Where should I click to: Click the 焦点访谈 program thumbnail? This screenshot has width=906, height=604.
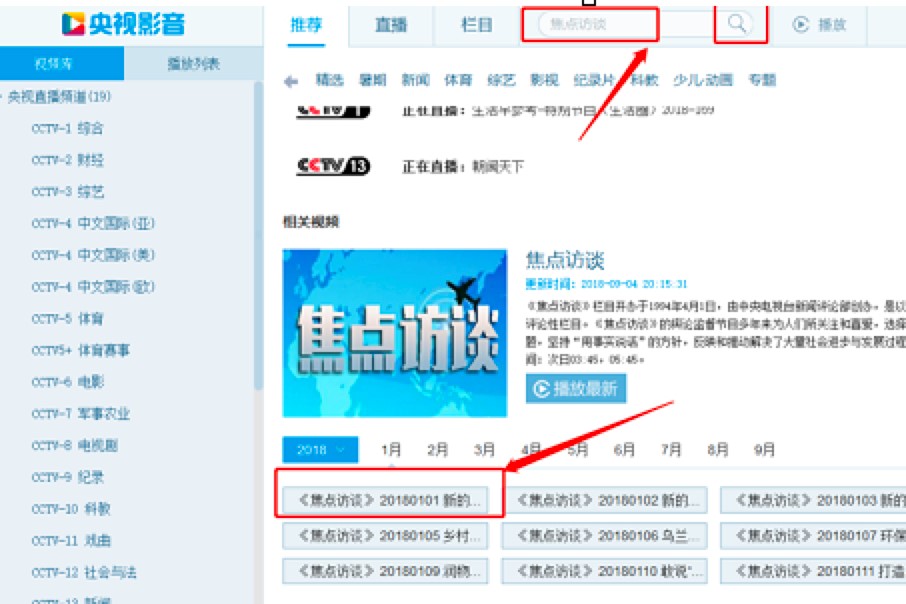coord(395,333)
